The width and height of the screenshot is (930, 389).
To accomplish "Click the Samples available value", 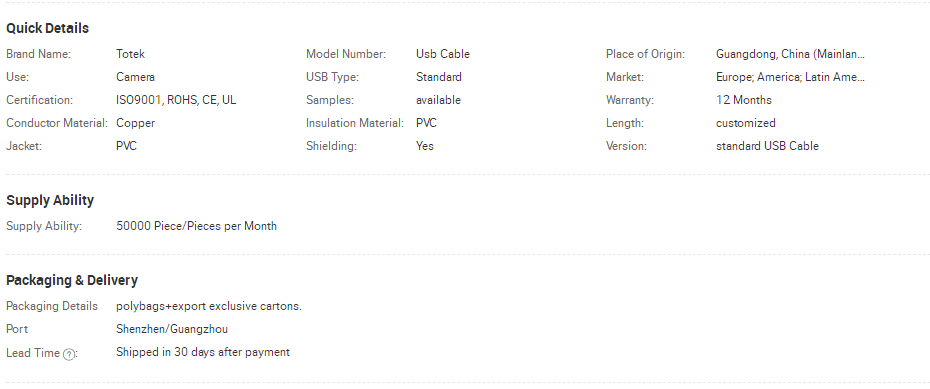I will tap(438, 100).
